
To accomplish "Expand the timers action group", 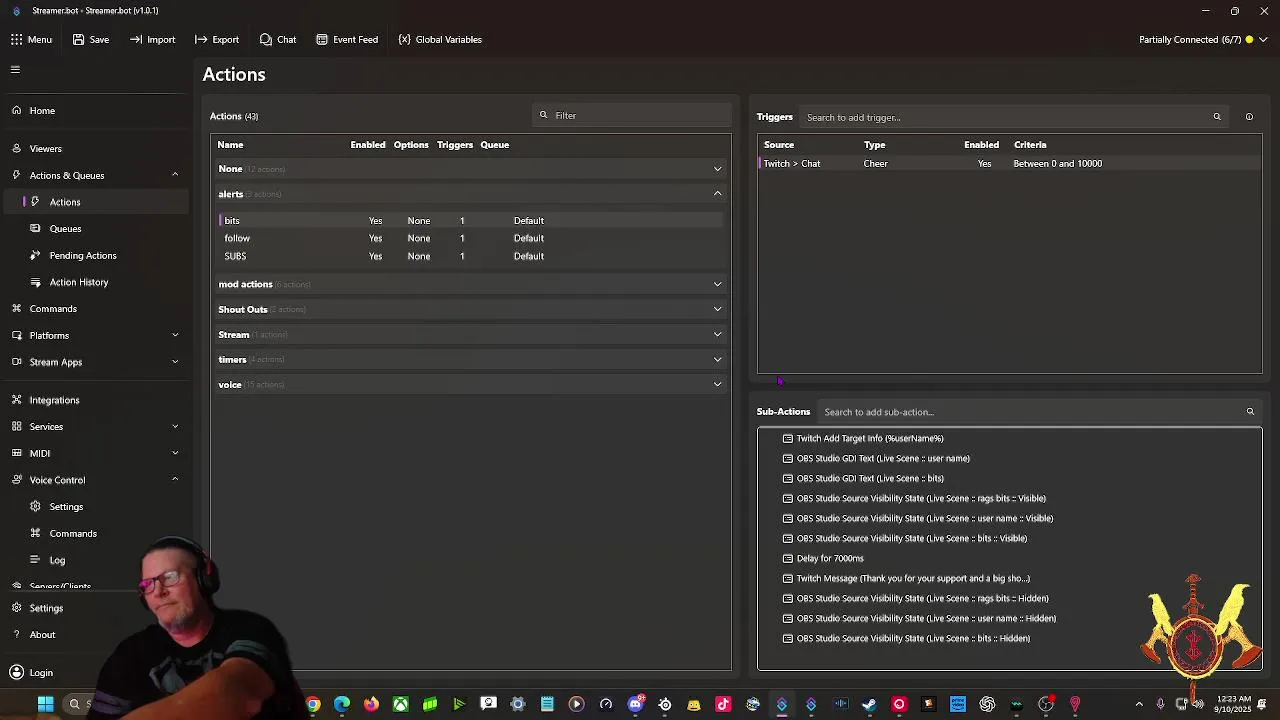I will [470, 359].
